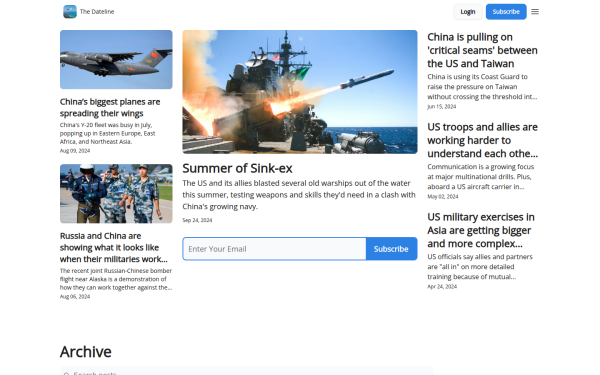
Task: Click the 'Apr 24, 2024' date
Action: pyautogui.click(x=442, y=286)
